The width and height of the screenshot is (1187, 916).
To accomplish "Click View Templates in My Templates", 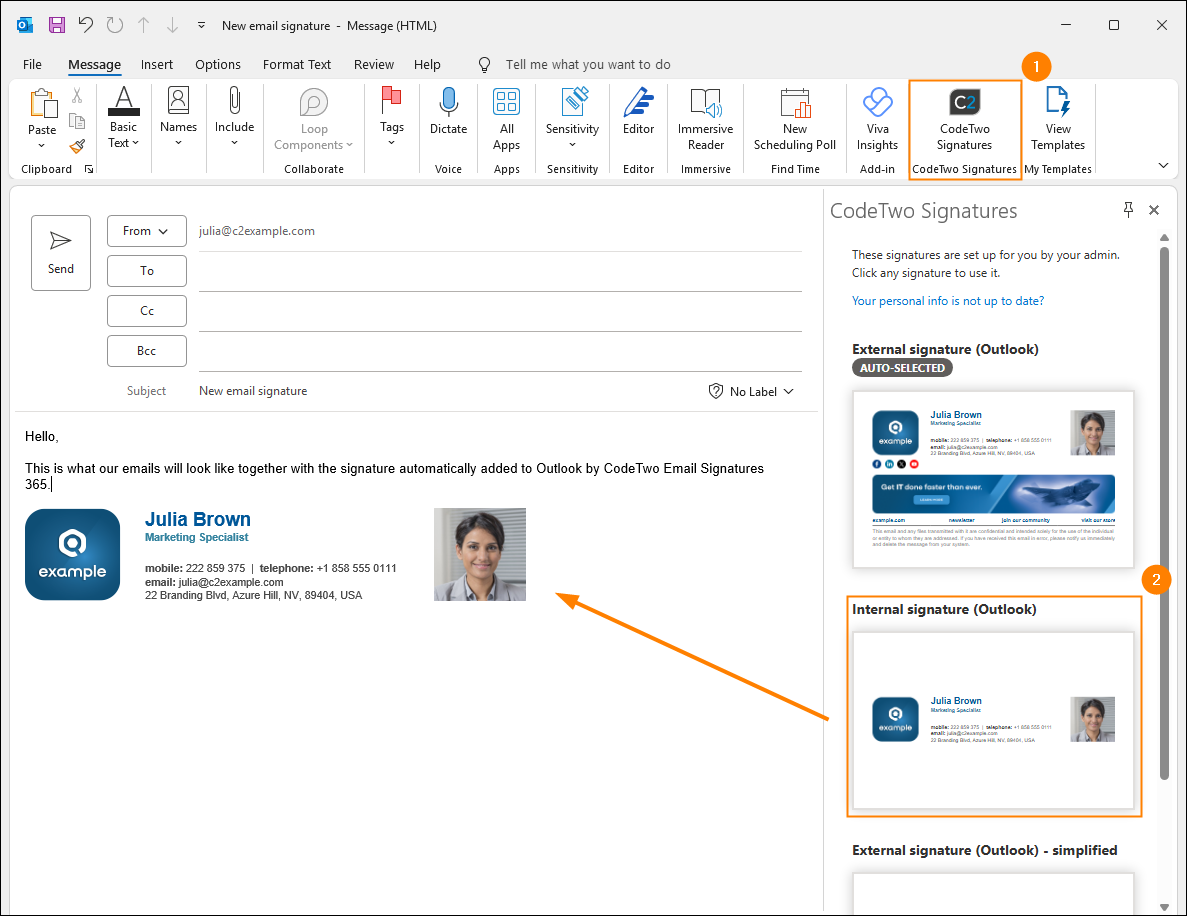I will 1058,119.
